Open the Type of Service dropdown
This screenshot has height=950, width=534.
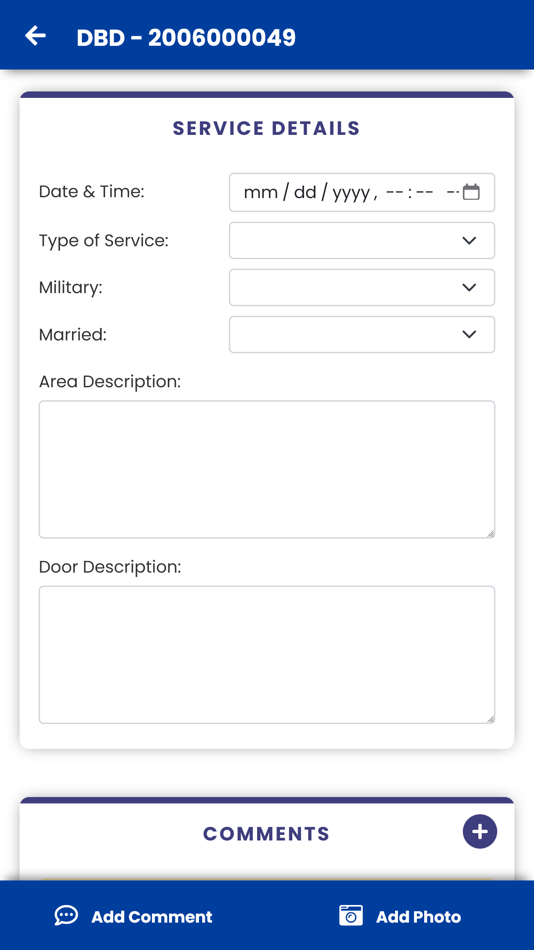point(362,241)
